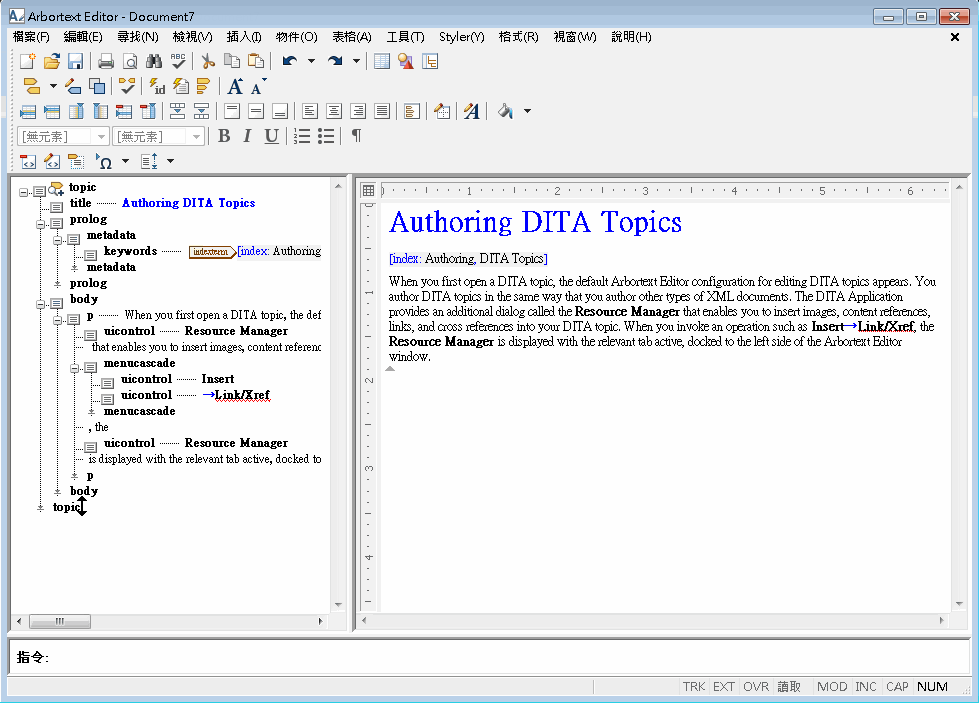Viewport: 979px width, 703px height.
Task: Click the binoculars Find icon
Action: click(x=154, y=61)
